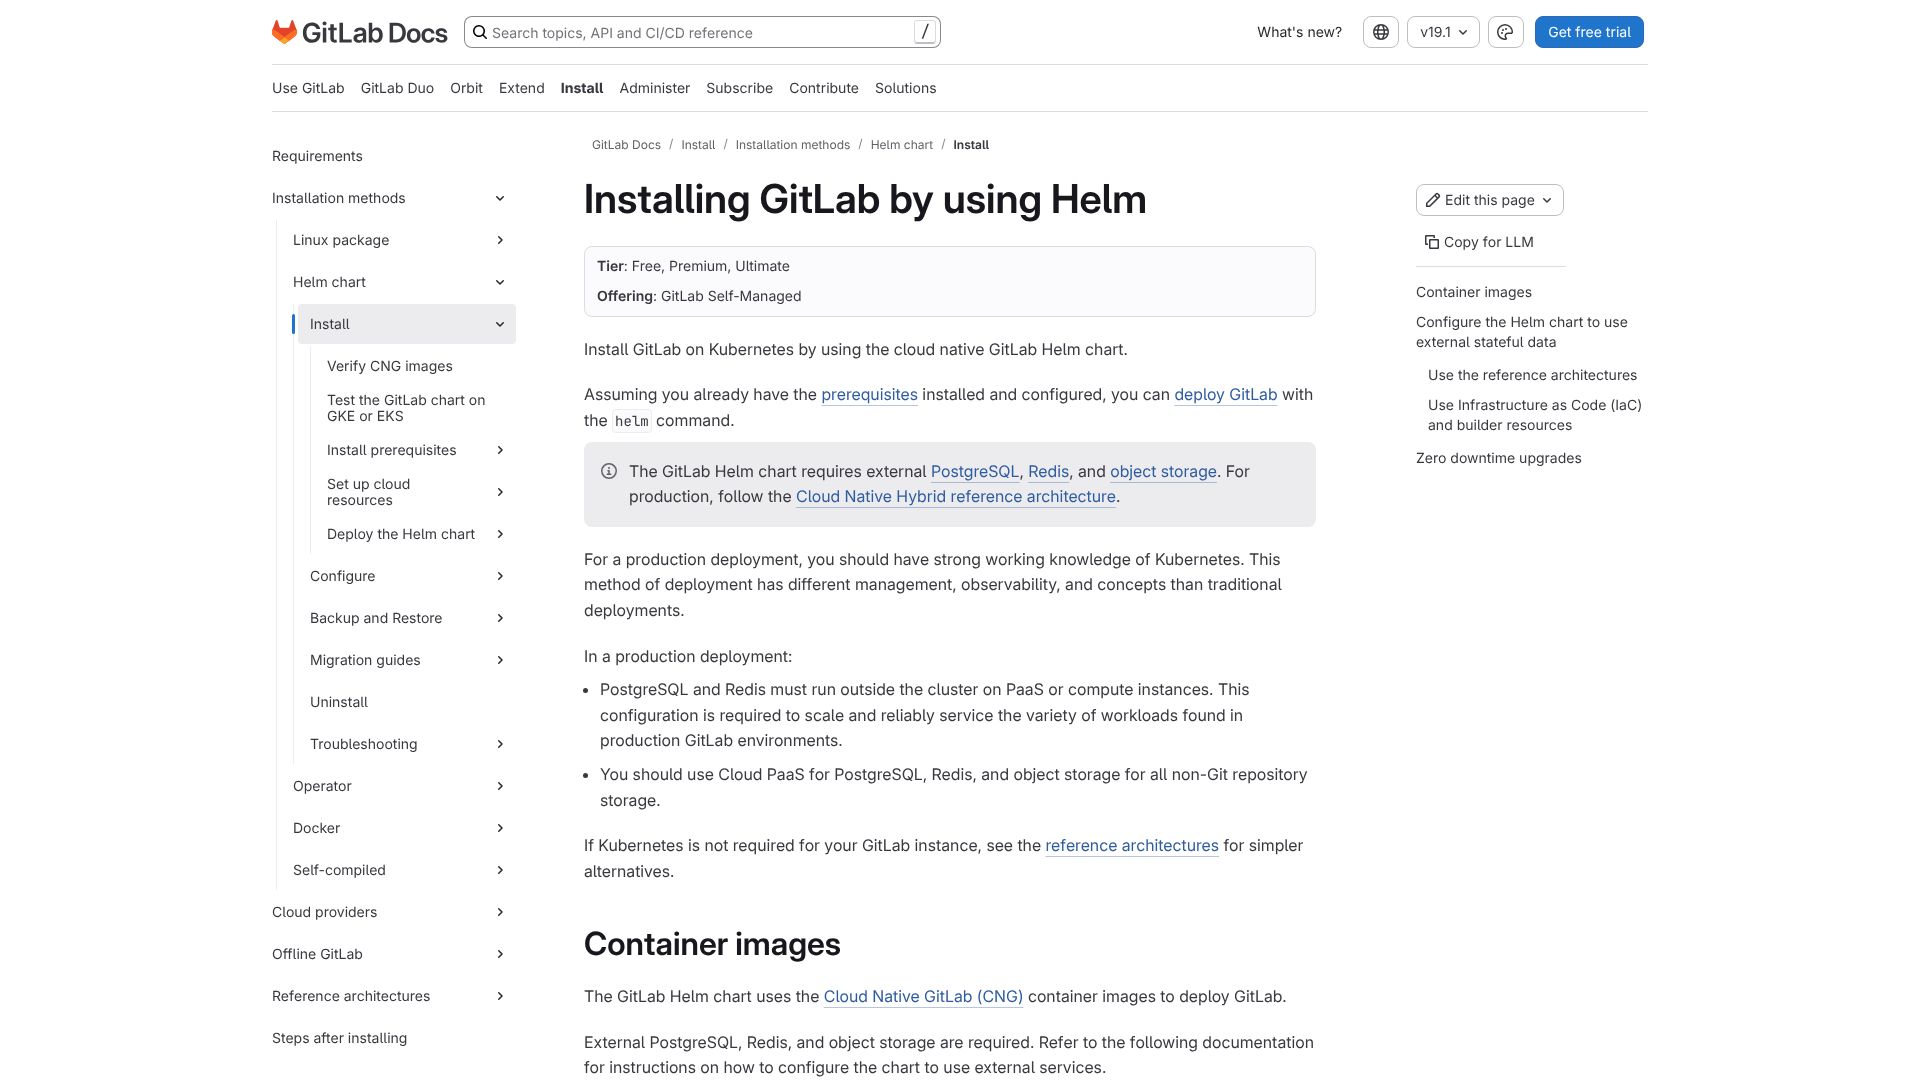Expand Install prerequisites chevron
1920x1080 pixels.
[x=500, y=450]
